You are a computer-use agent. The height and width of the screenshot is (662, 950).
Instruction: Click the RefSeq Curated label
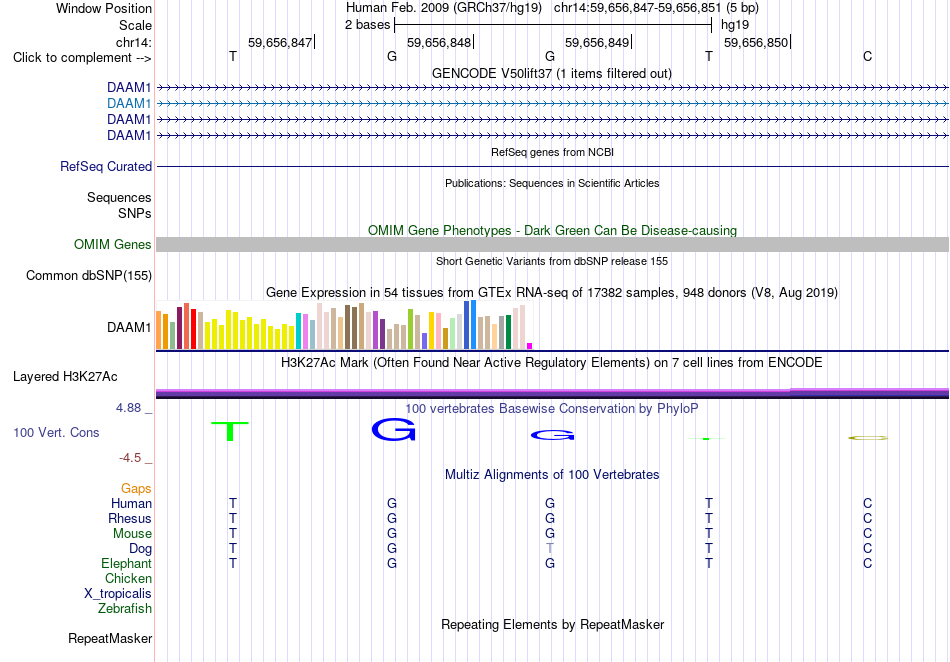tap(105, 167)
